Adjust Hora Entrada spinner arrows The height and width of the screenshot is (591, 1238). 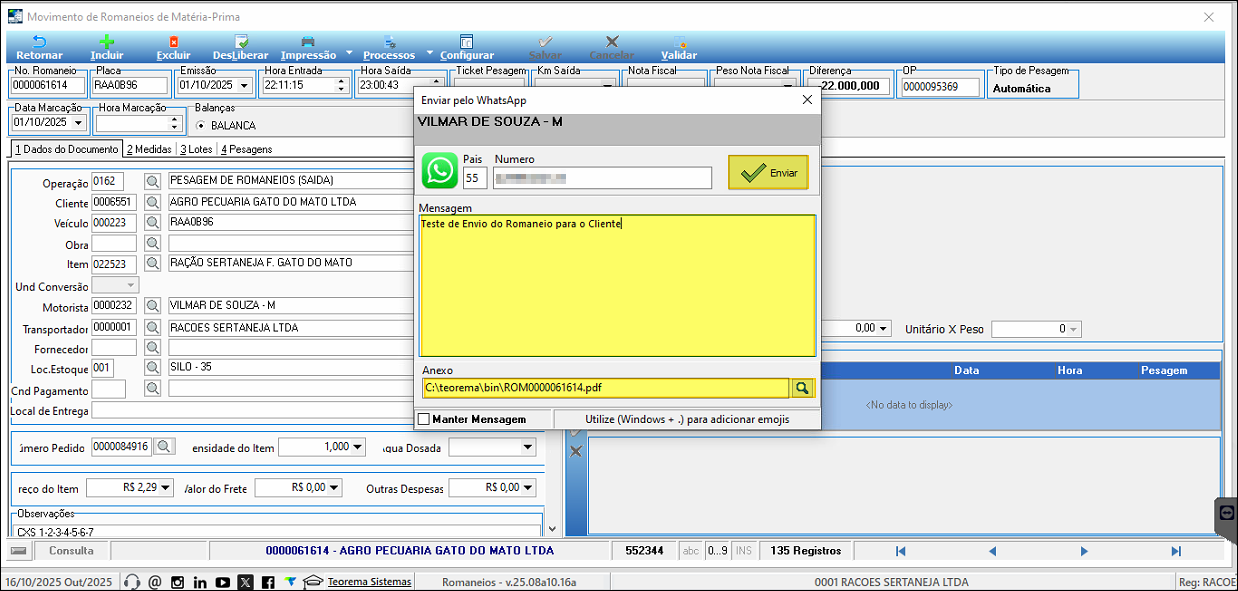[341, 86]
